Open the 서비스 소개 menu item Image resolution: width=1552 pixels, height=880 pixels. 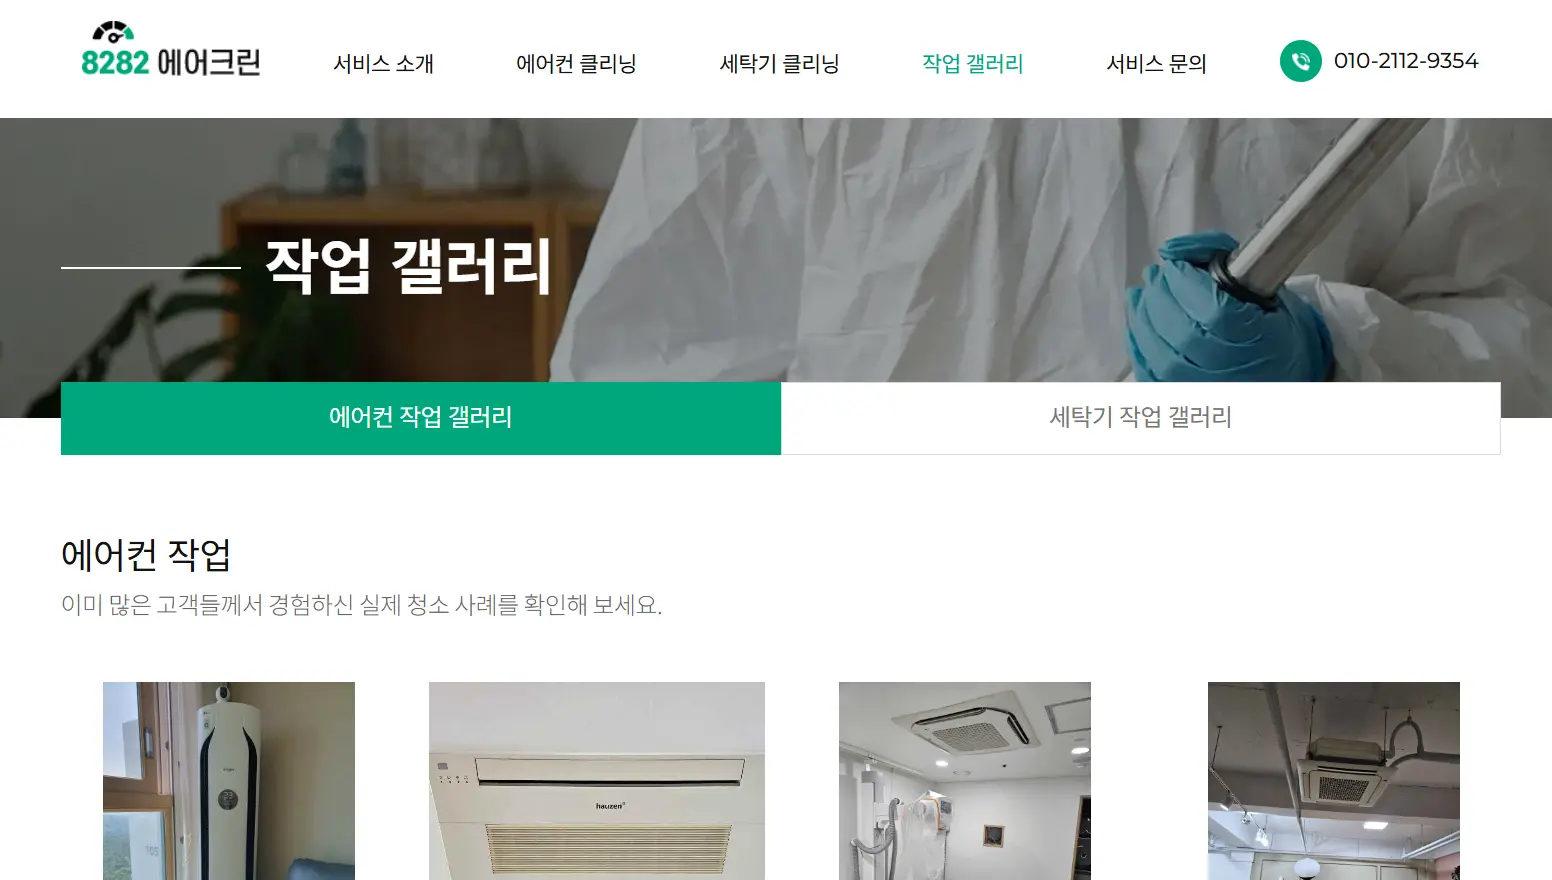pos(383,63)
